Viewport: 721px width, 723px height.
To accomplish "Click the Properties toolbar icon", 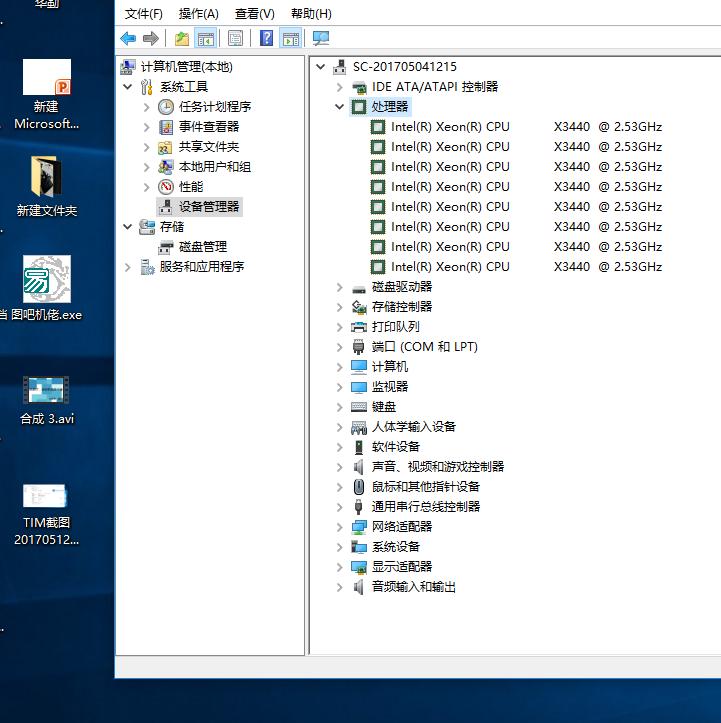I will point(236,38).
